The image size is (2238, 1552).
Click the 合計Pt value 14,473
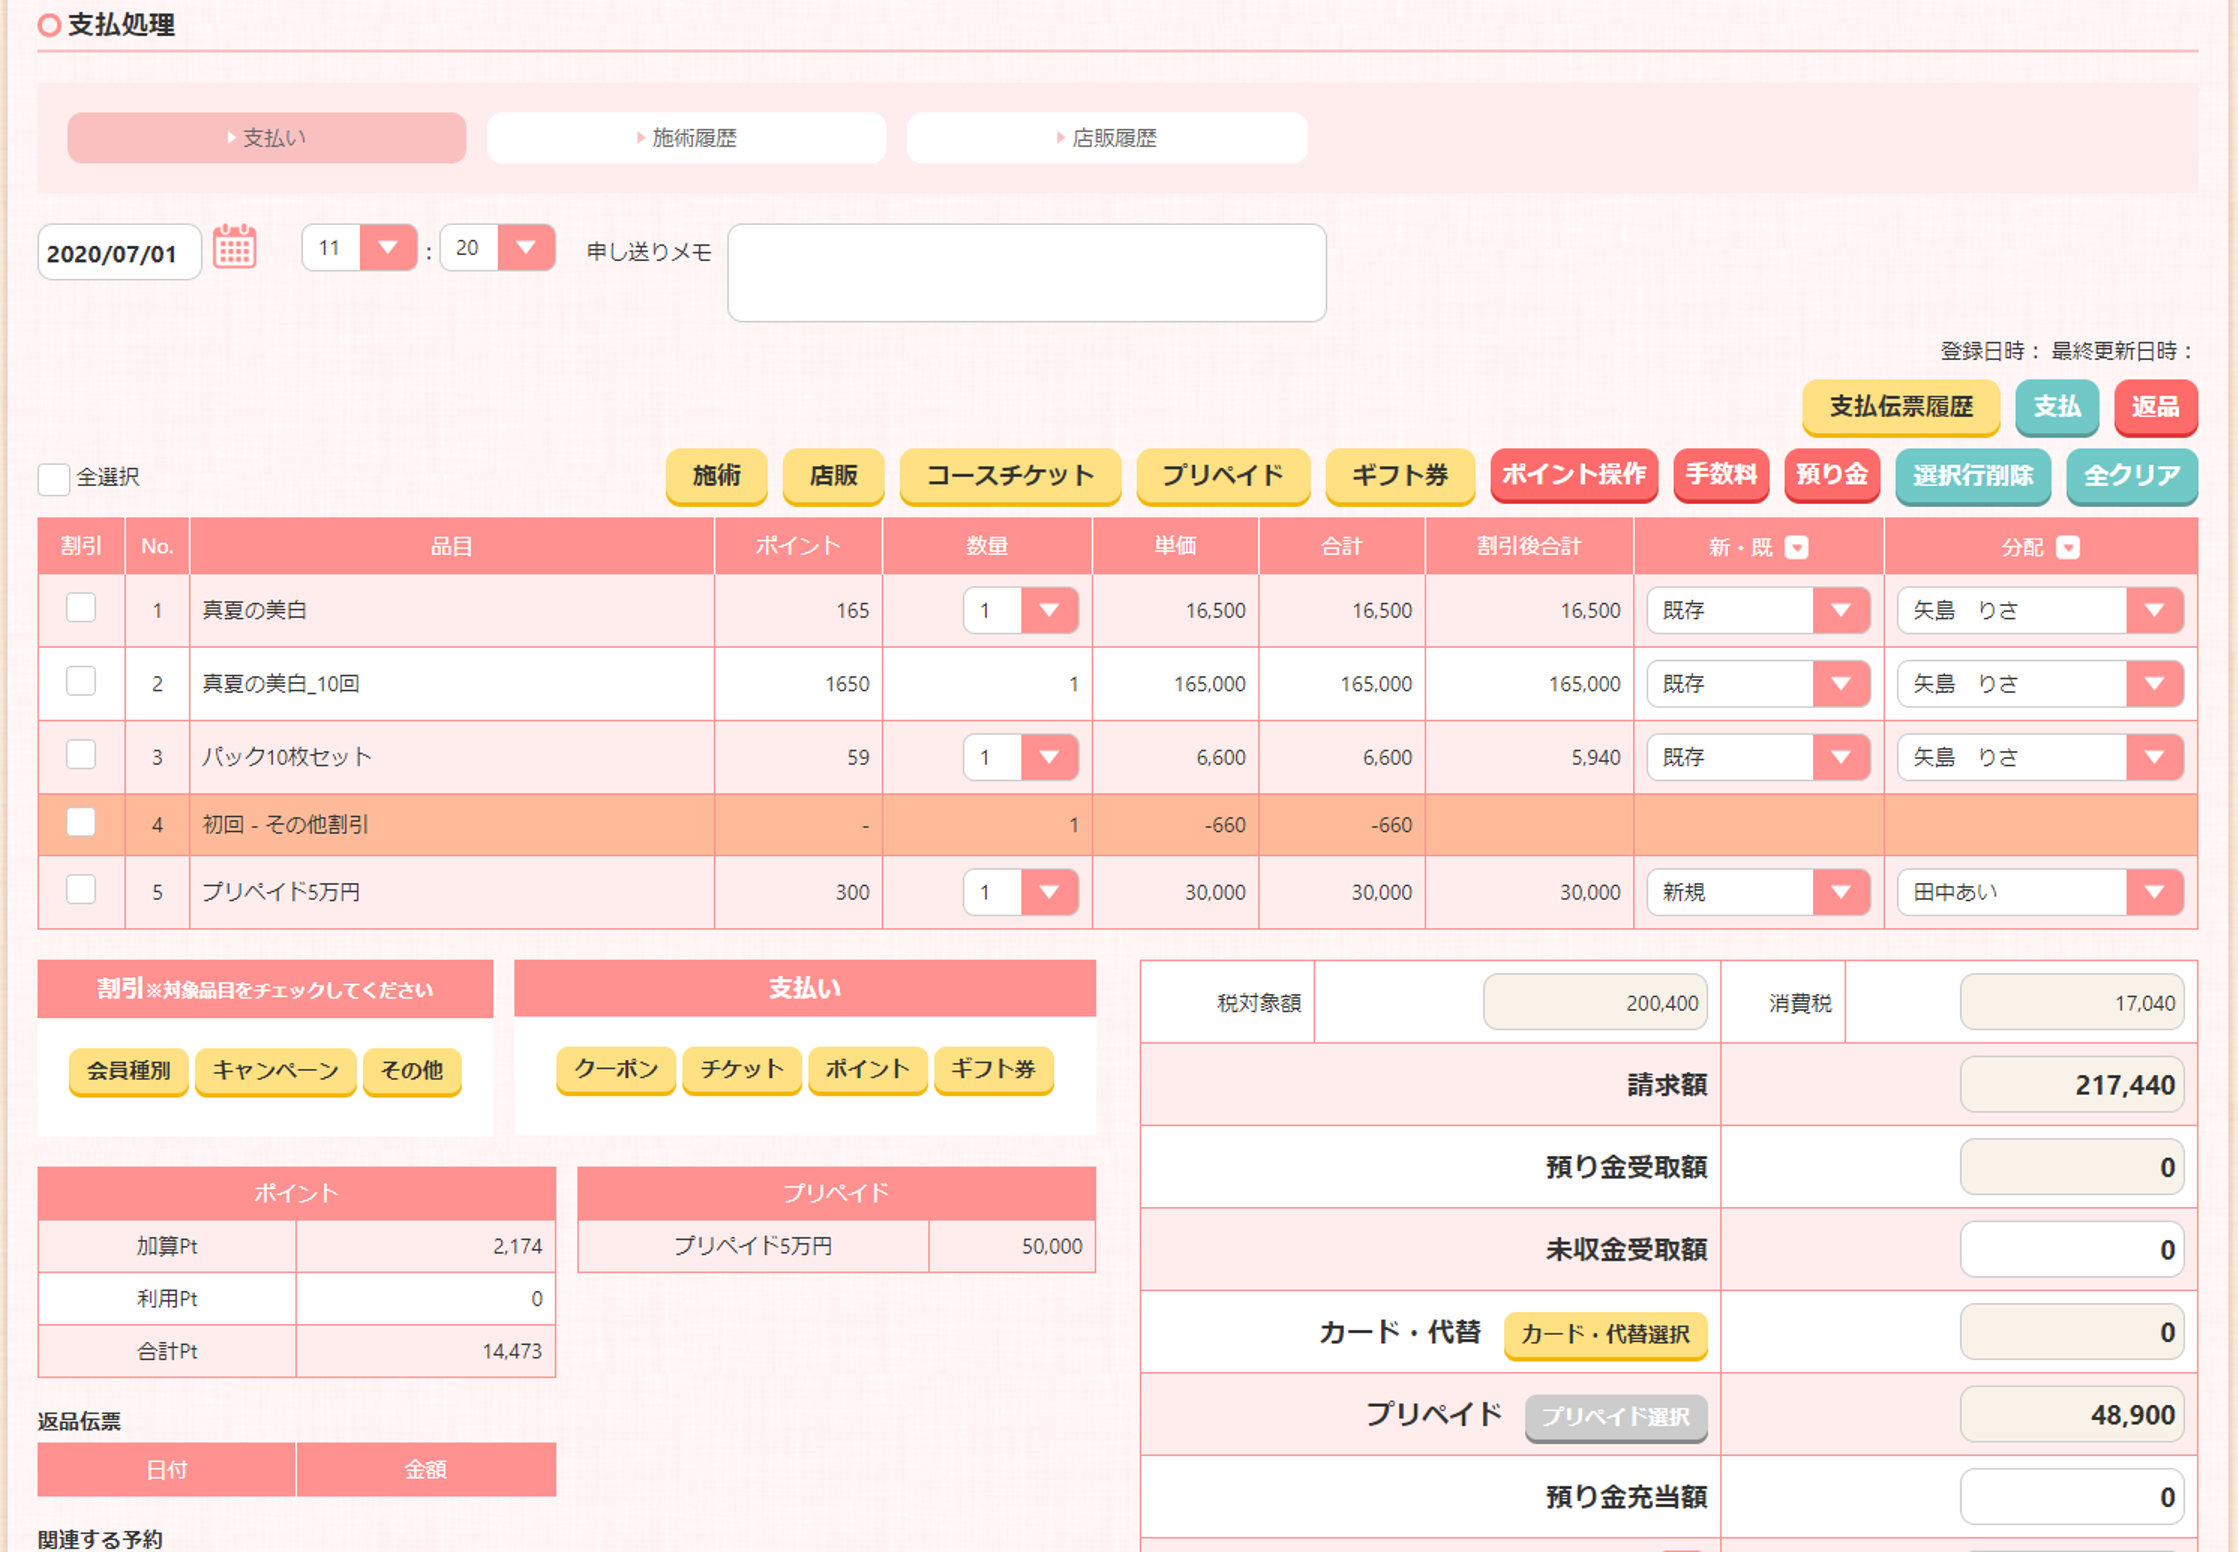pos(512,1352)
